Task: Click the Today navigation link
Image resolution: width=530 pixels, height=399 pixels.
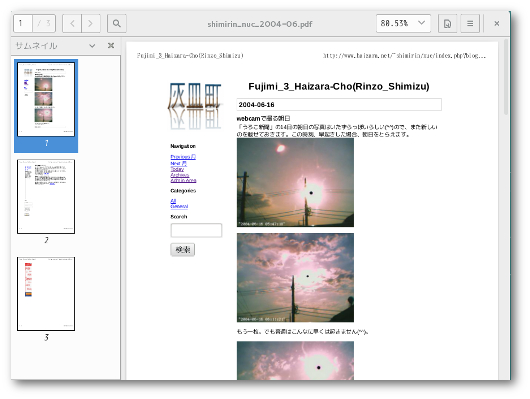Action: [177, 169]
